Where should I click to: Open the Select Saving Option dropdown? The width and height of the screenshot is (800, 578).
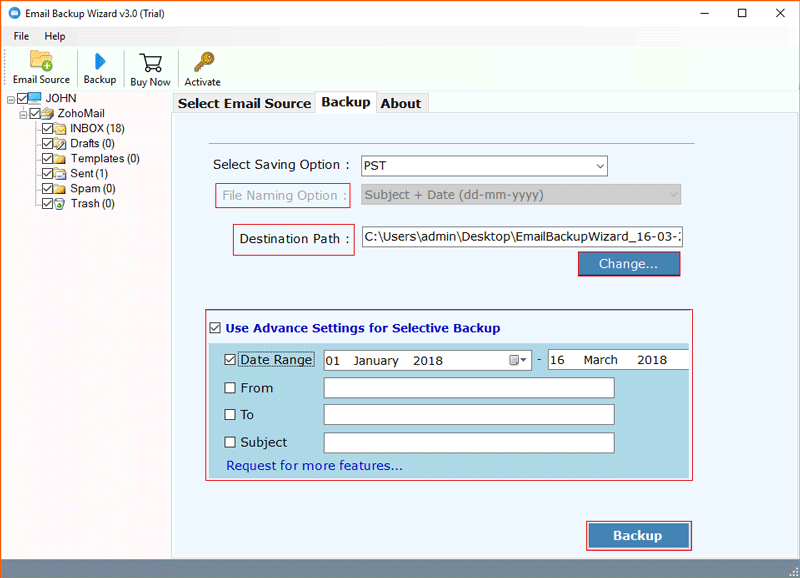(x=484, y=166)
